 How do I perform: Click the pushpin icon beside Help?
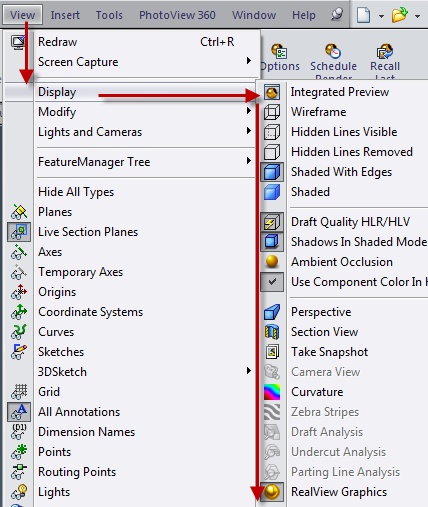click(337, 14)
